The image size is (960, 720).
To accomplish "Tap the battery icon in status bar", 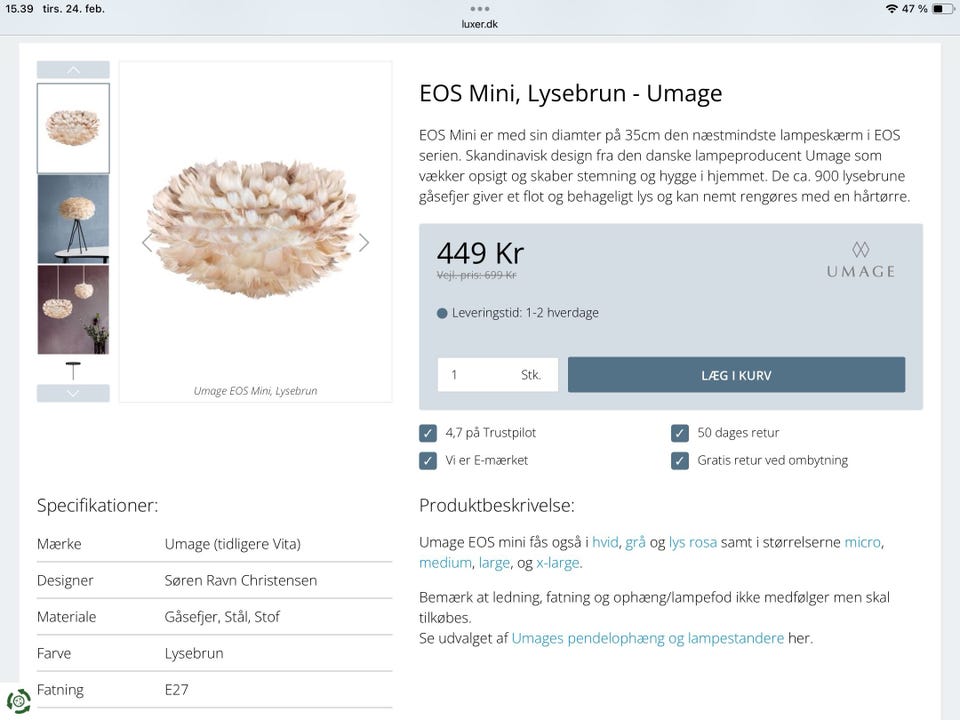I will (942, 9).
